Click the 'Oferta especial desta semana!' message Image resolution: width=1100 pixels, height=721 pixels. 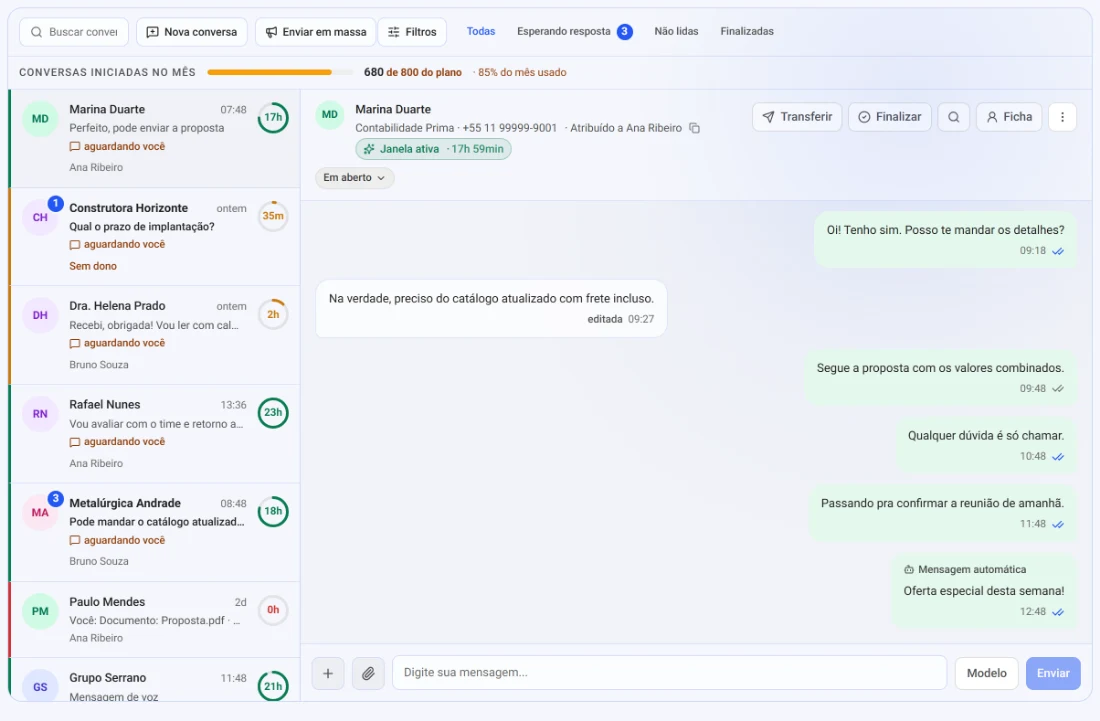[x=984, y=590]
